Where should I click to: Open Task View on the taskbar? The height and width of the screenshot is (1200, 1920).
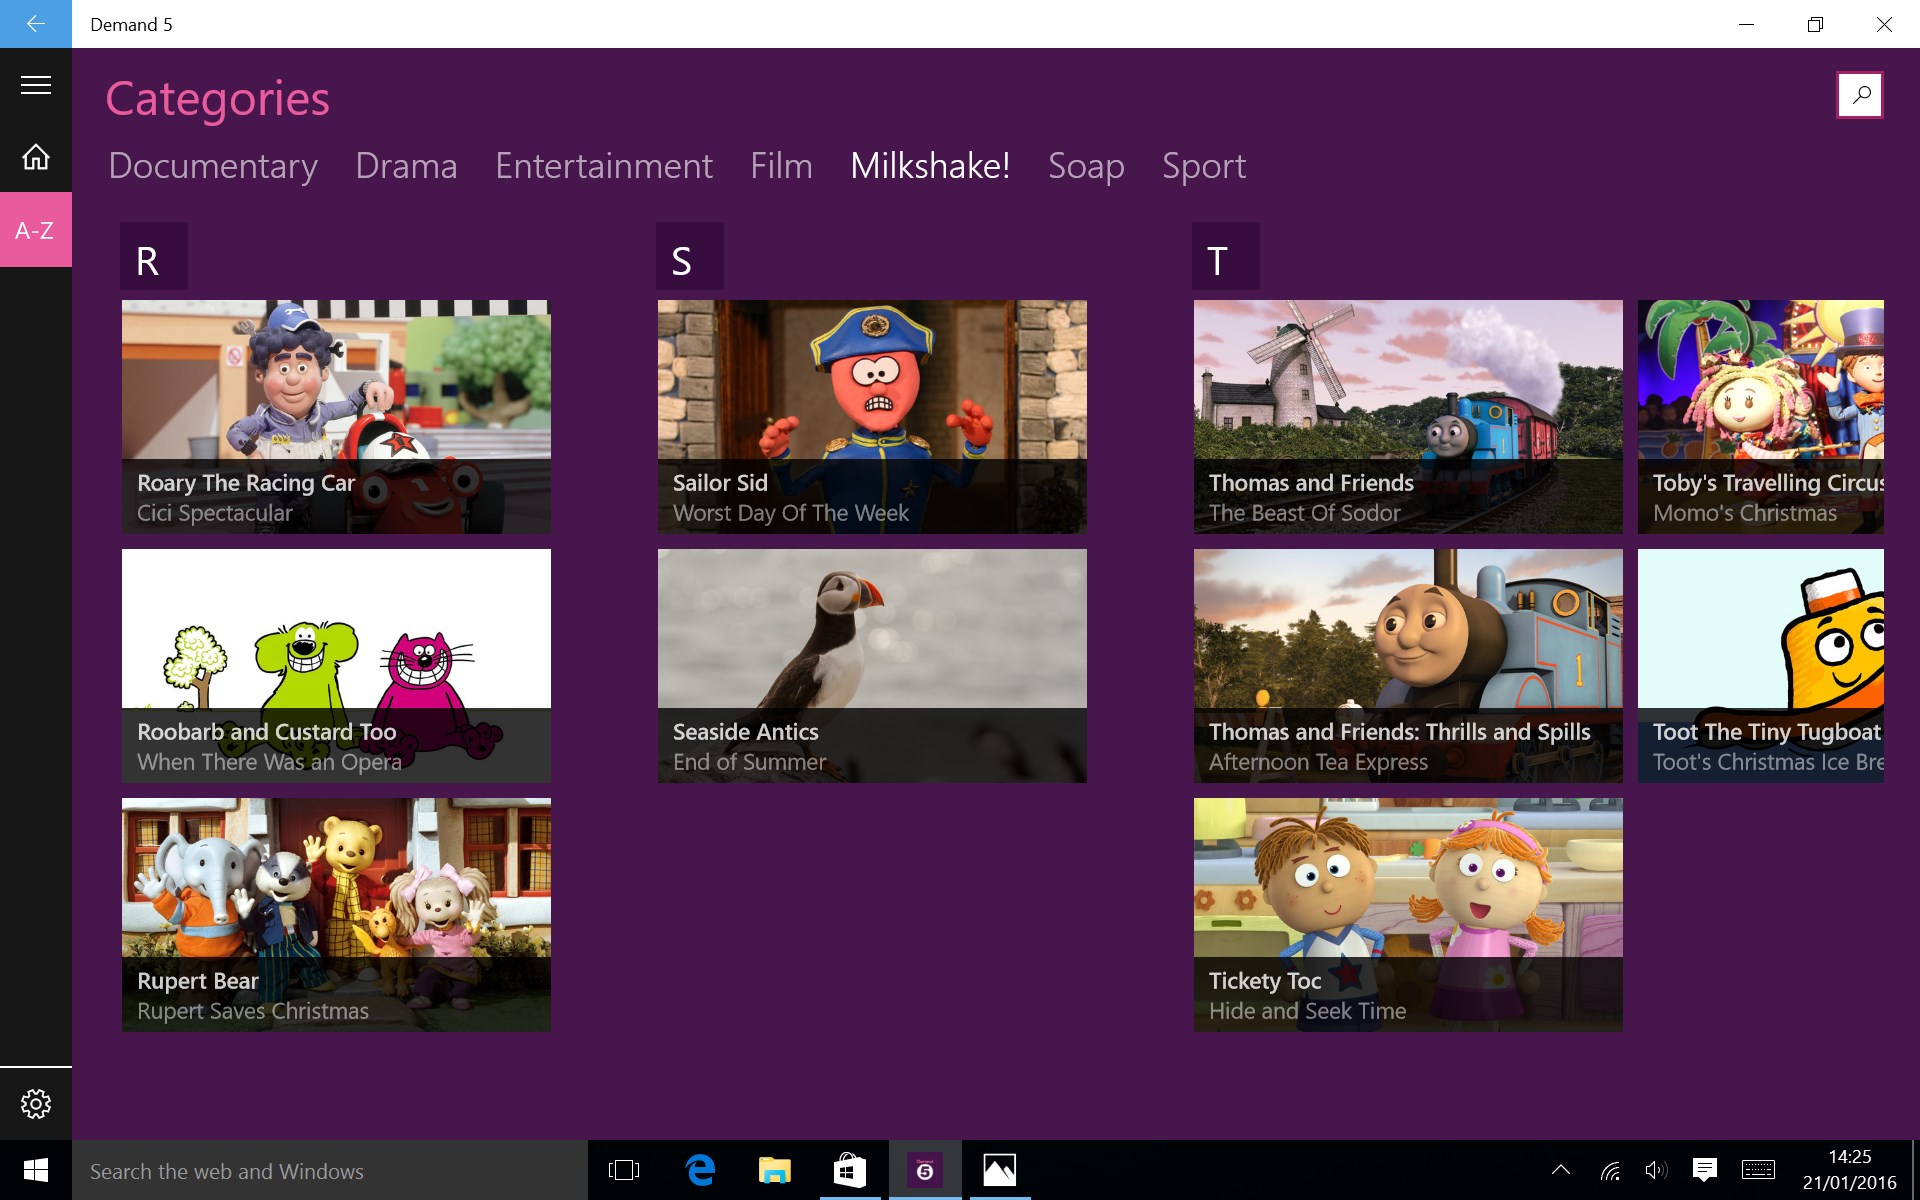tap(623, 1169)
